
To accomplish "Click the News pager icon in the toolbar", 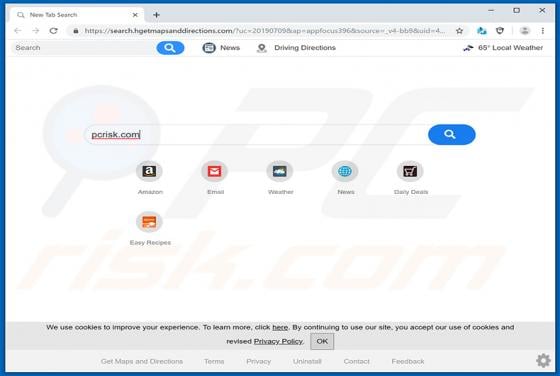I will [209, 47].
